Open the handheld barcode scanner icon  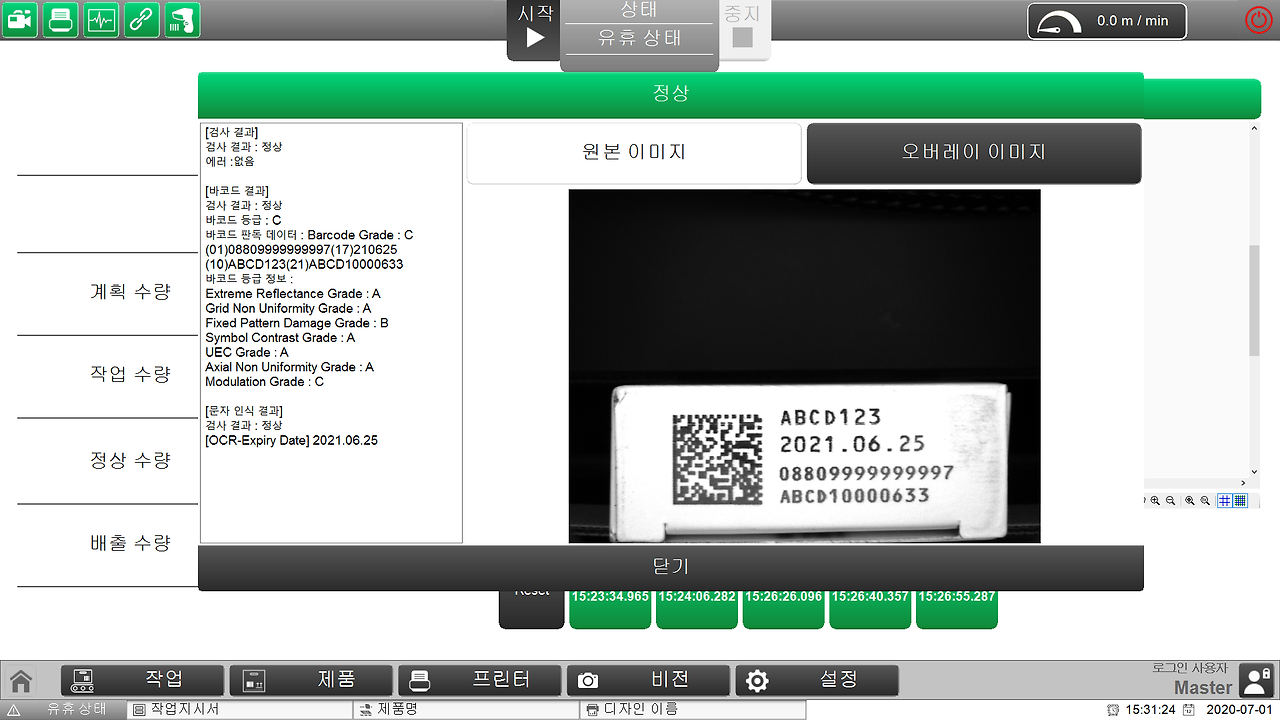click(x=183, y=20)
